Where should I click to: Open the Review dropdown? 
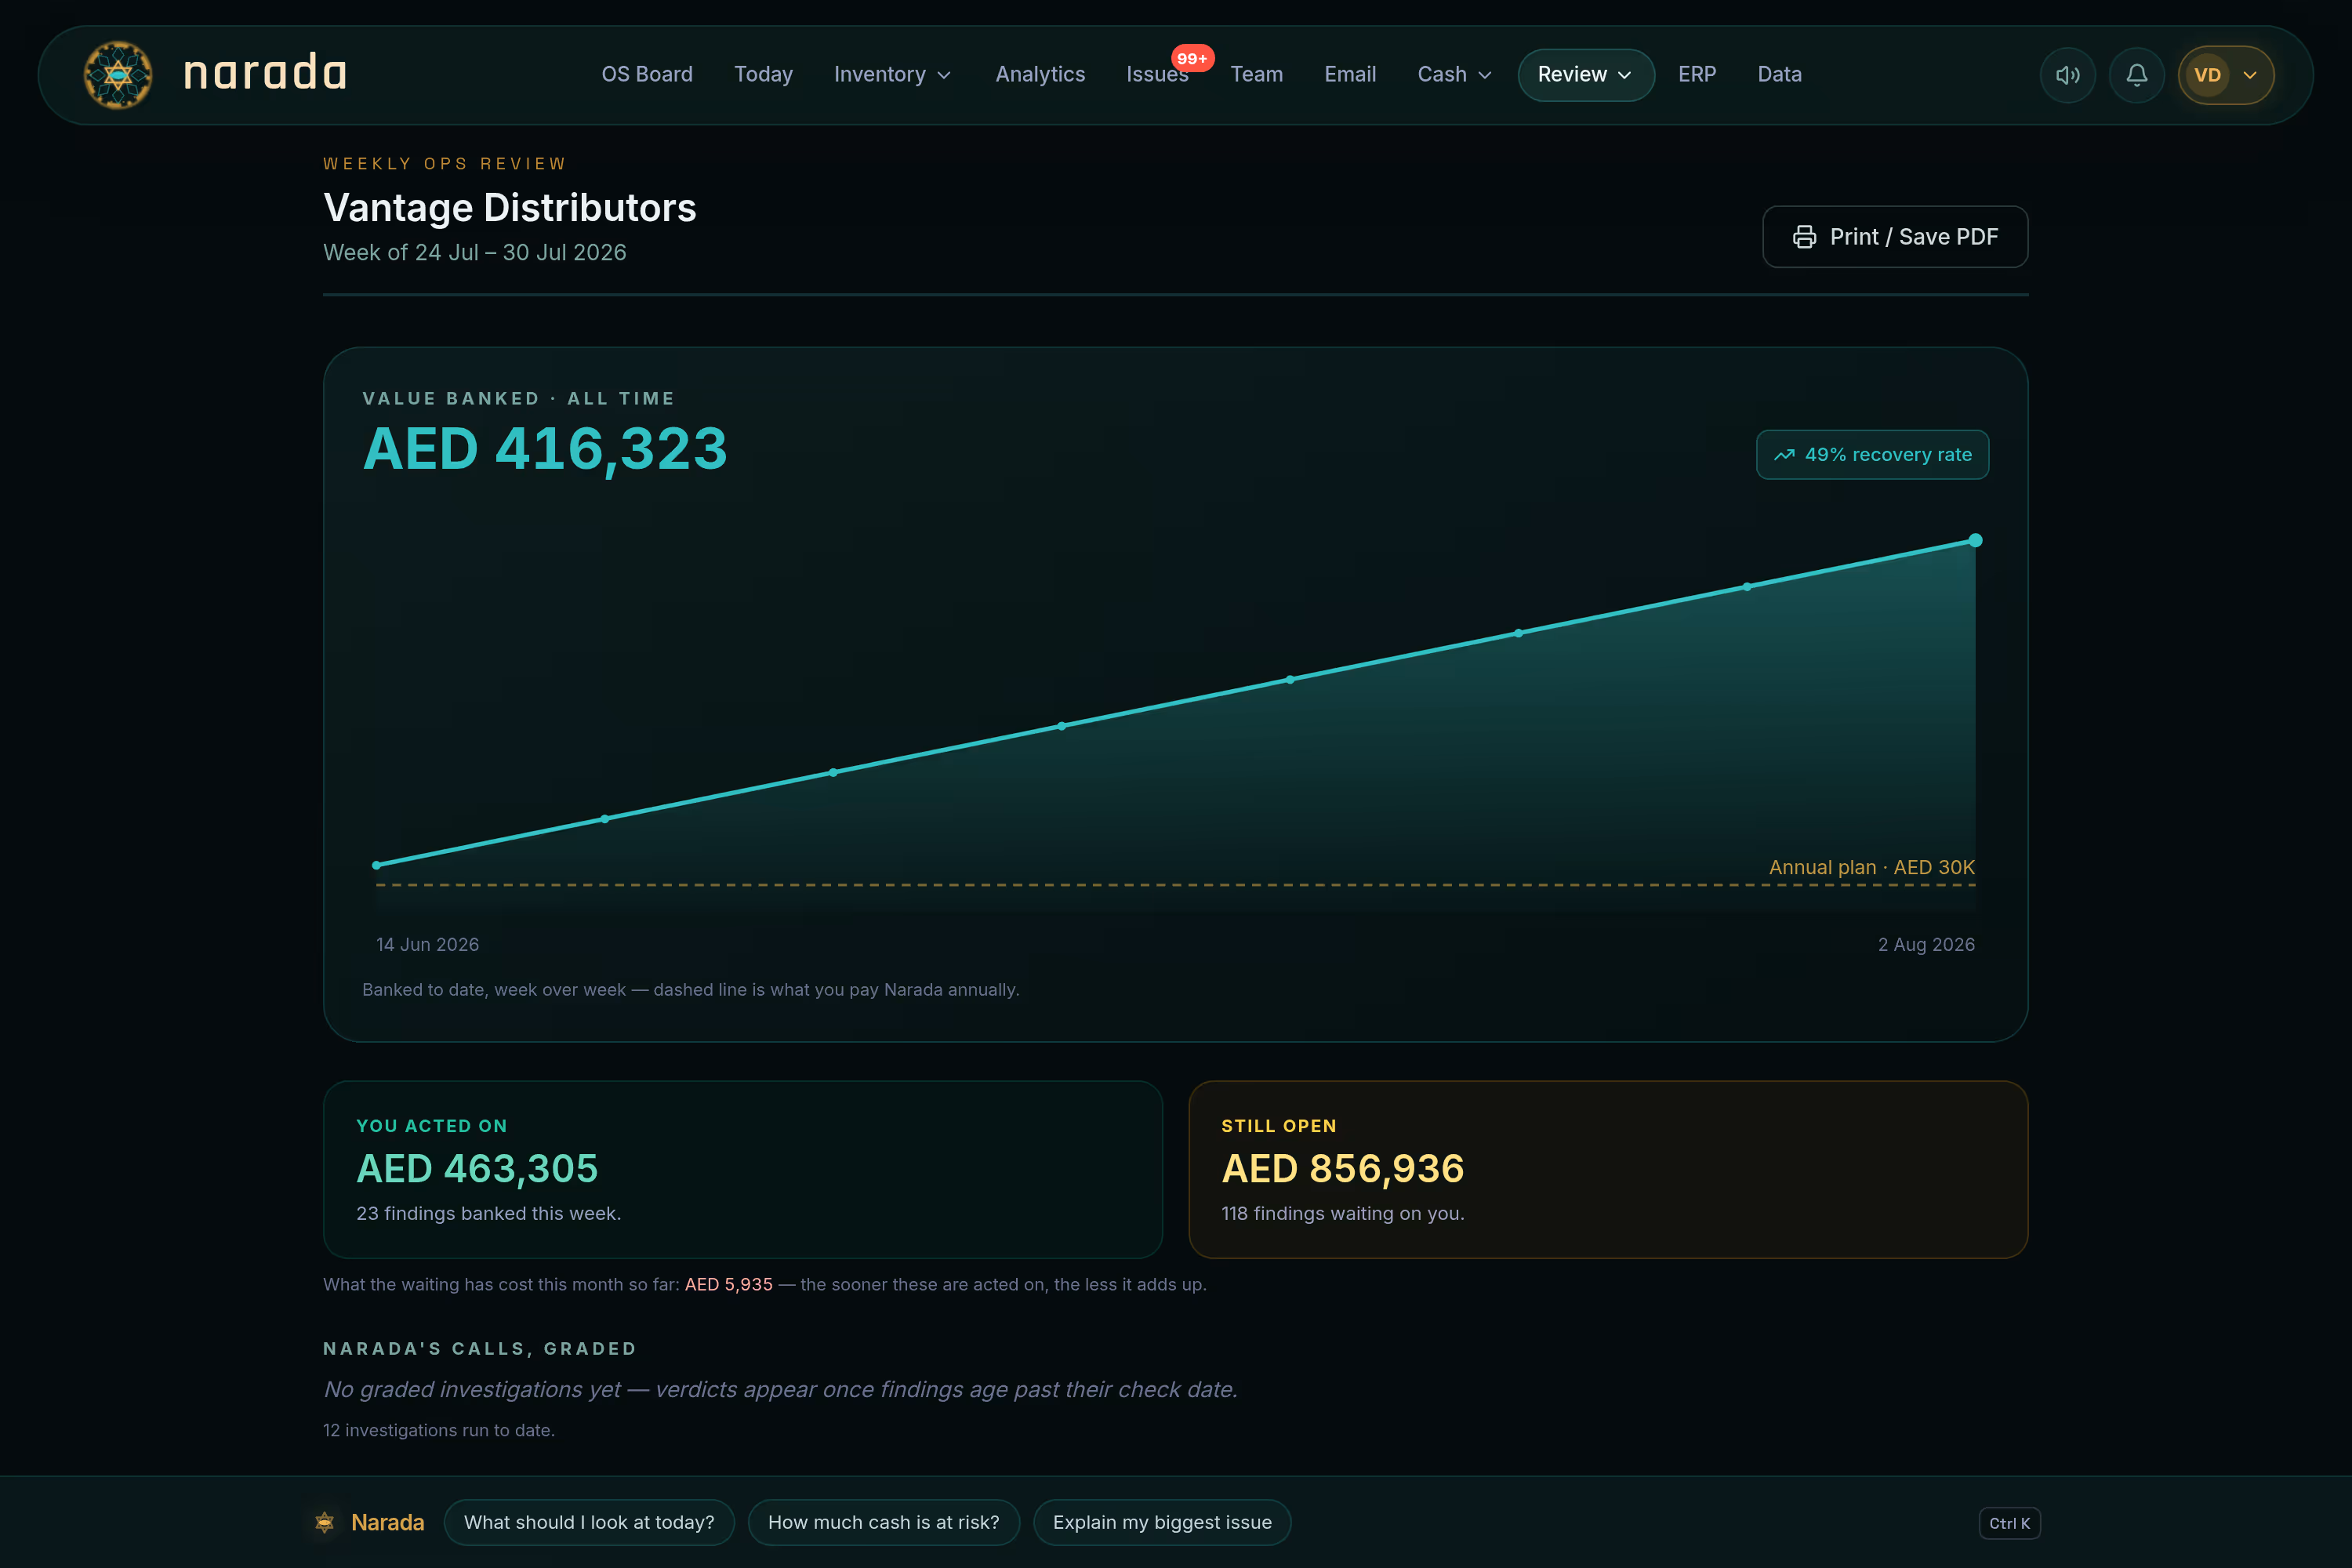(1586, 75)
